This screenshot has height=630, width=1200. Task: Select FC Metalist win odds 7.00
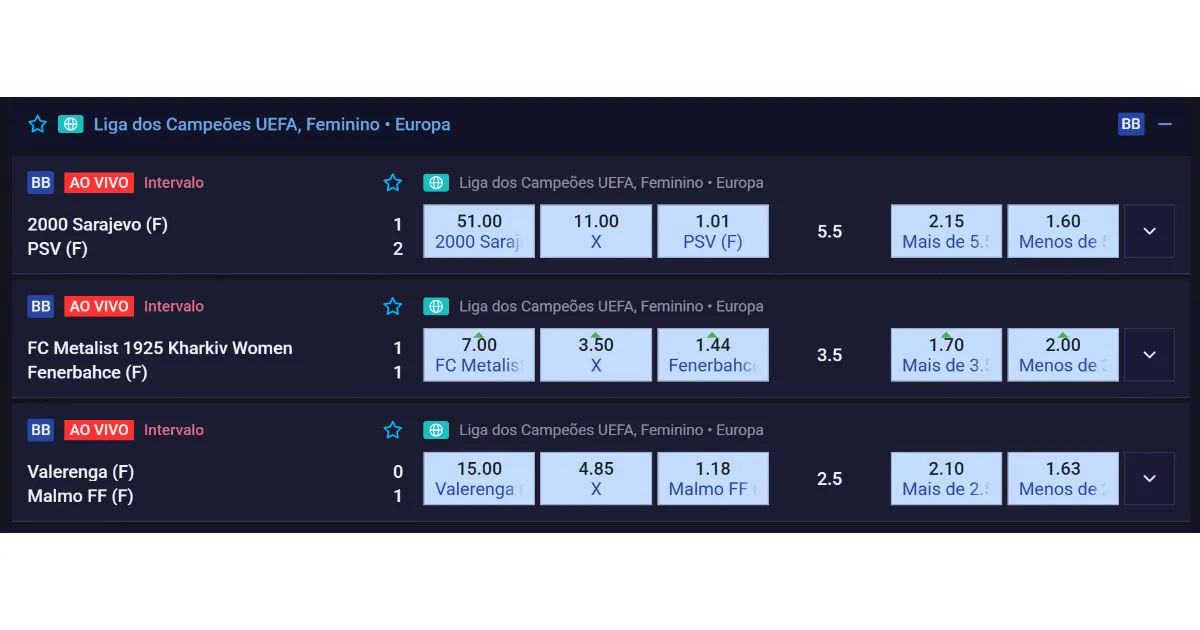479,355
